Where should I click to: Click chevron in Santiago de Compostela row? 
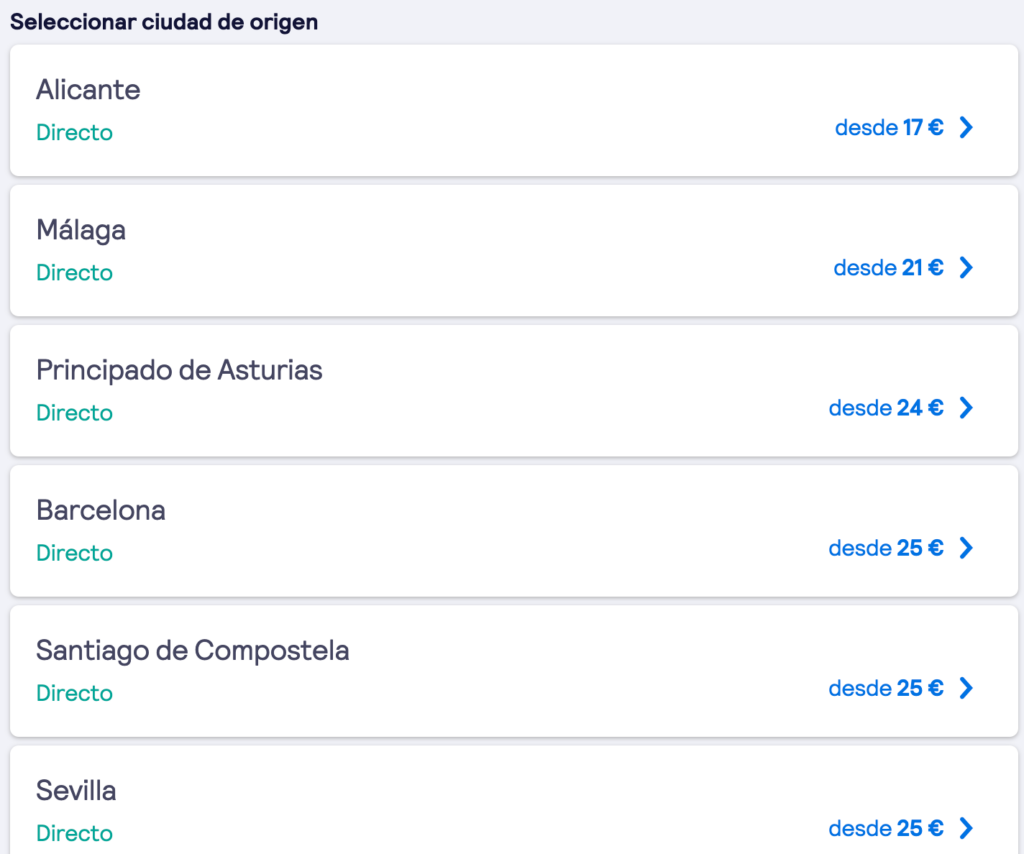point(966,688)
